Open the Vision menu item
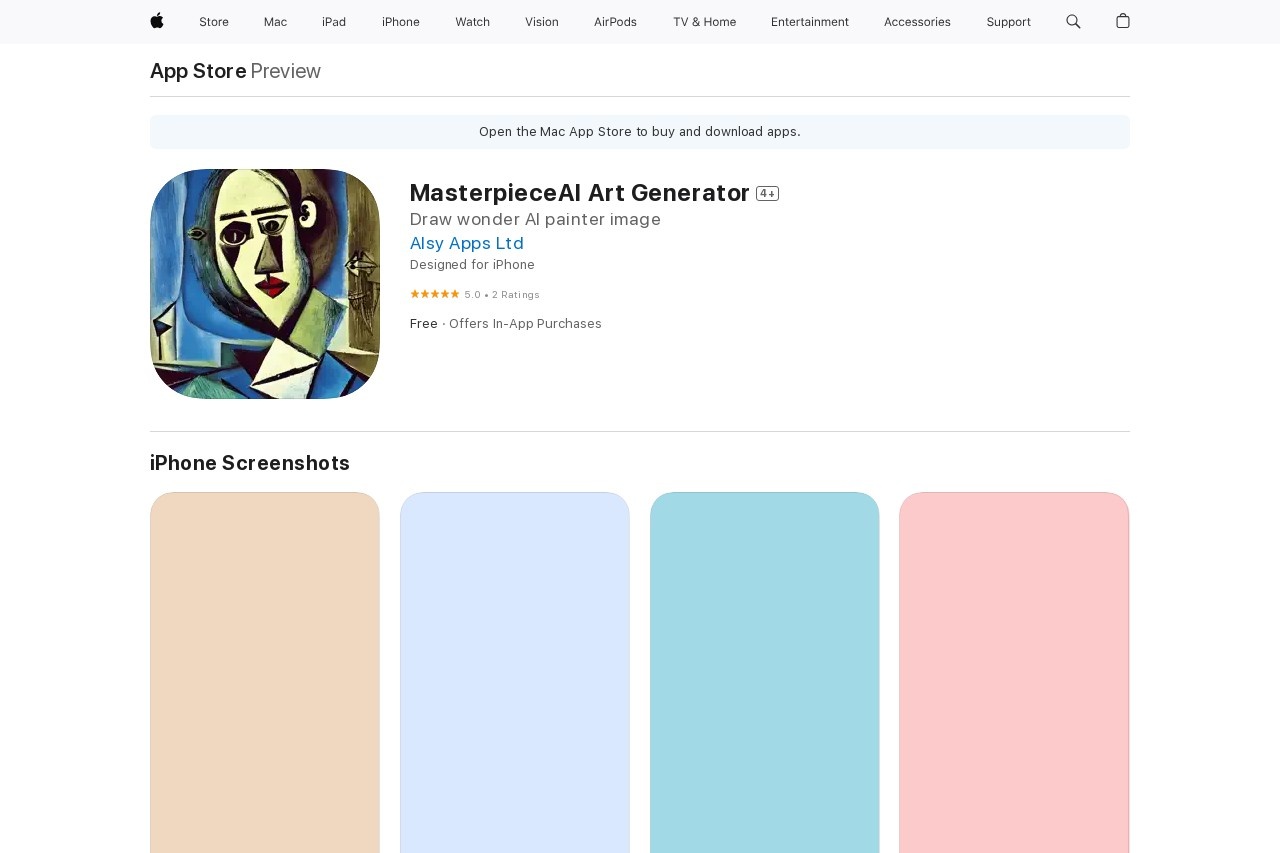 click(x=542, y=22)
